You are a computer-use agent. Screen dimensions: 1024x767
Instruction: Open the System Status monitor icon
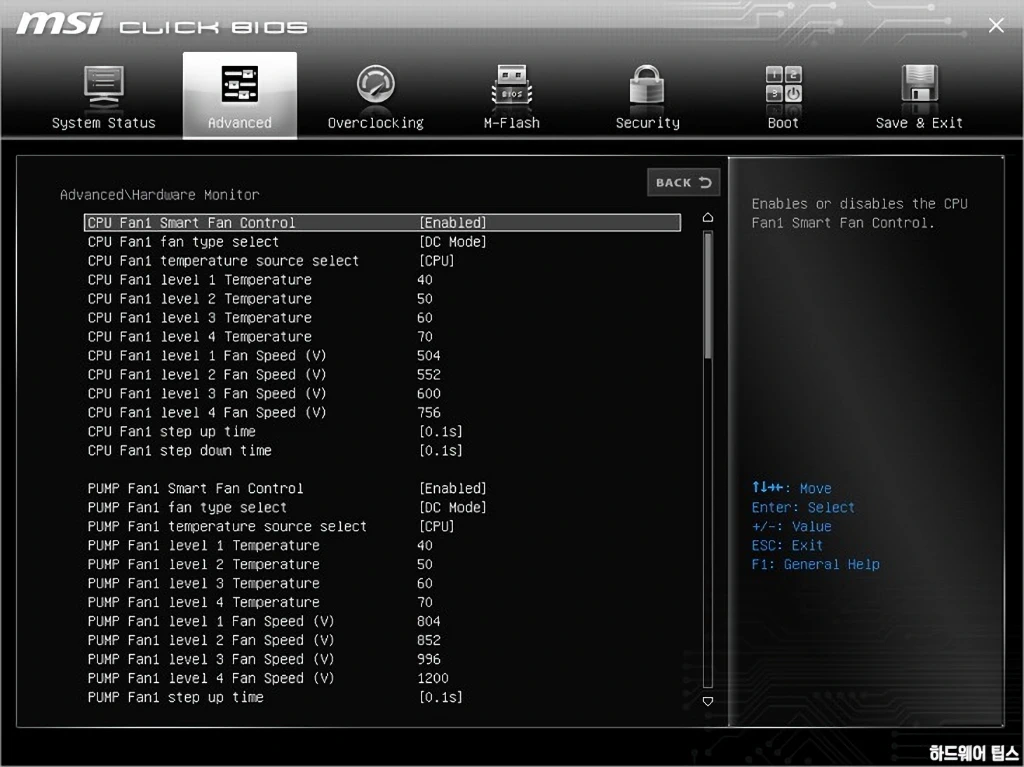(103, 87)
